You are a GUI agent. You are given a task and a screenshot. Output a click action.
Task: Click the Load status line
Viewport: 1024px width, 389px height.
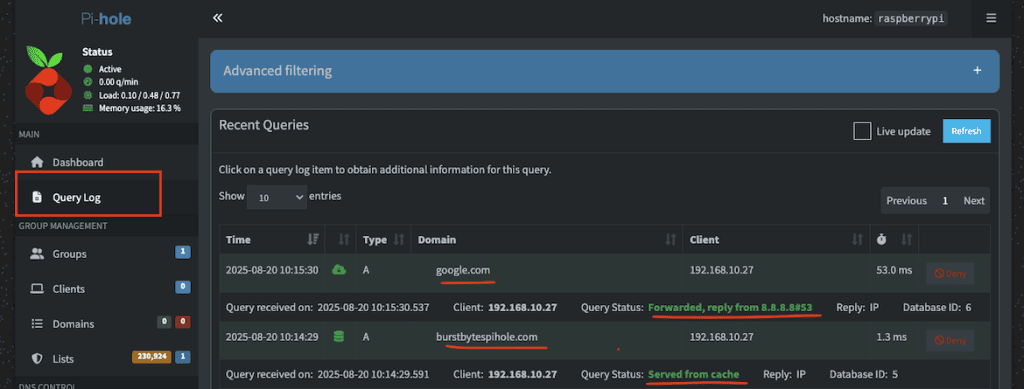[x=131, y=95]
